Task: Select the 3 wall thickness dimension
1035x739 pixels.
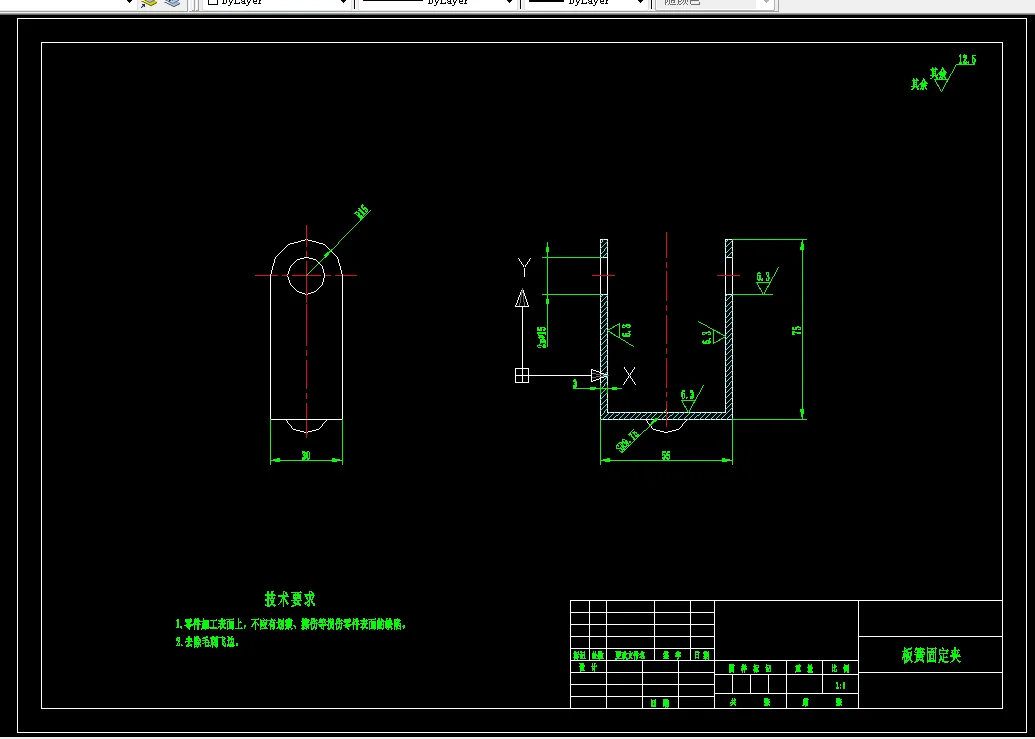Action: 575,382
